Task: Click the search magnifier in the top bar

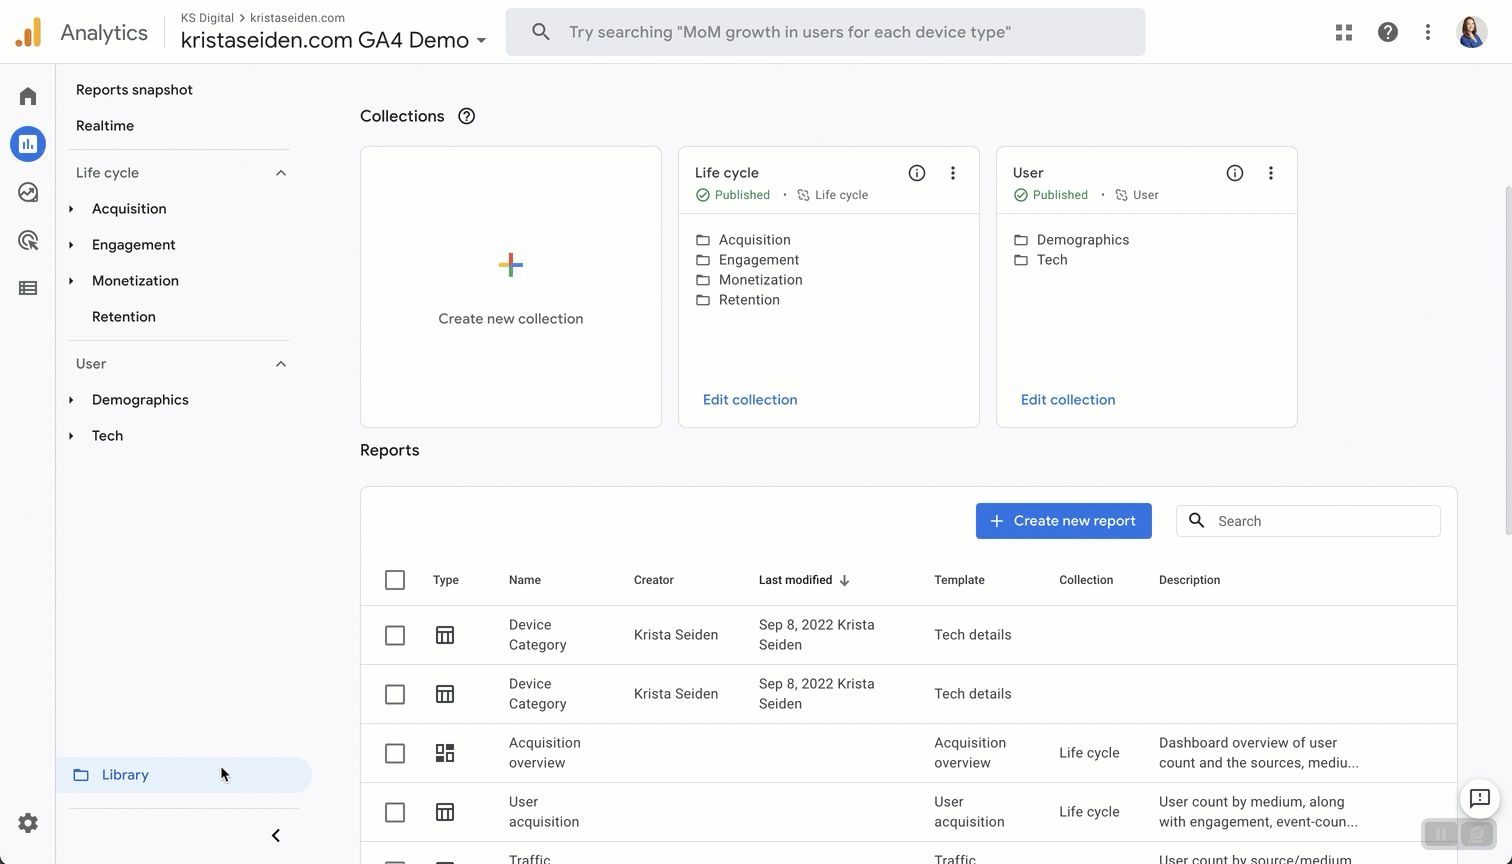Action: (x=541, y=32)
